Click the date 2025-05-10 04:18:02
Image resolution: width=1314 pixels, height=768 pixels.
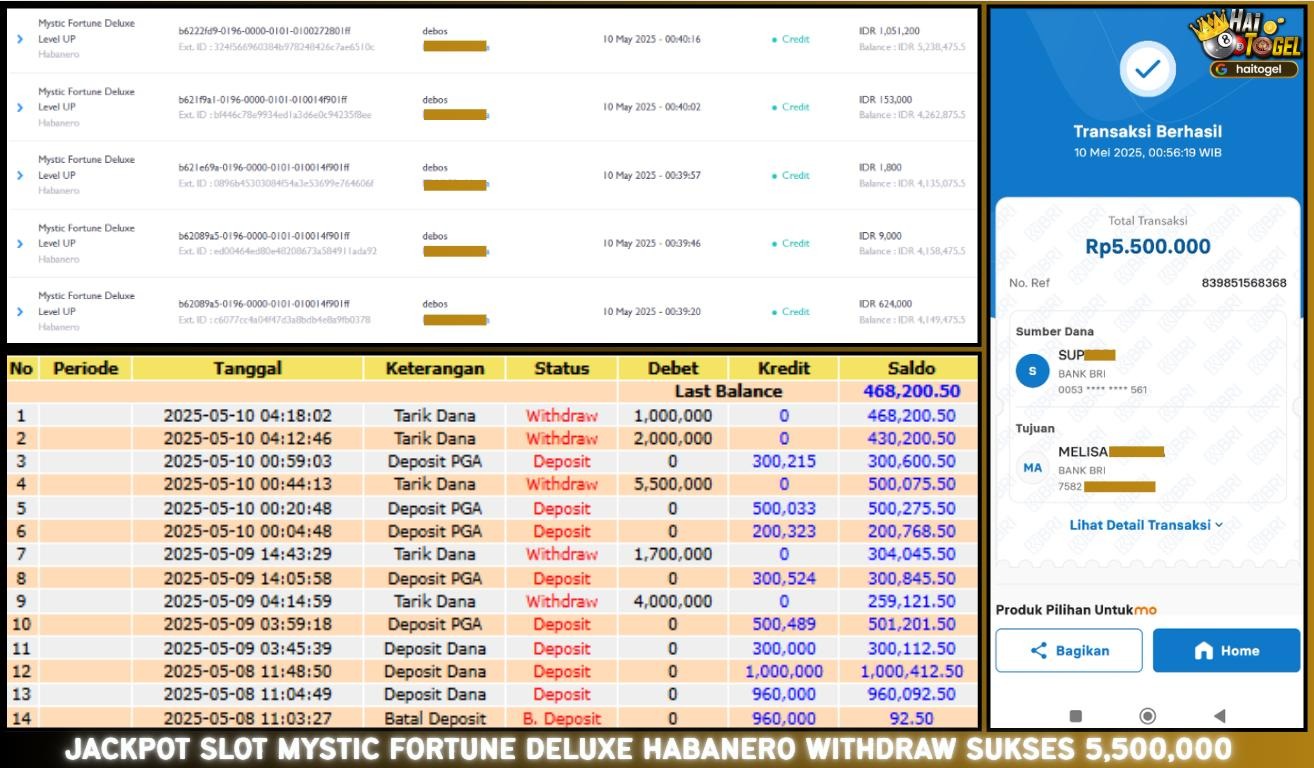247,415
